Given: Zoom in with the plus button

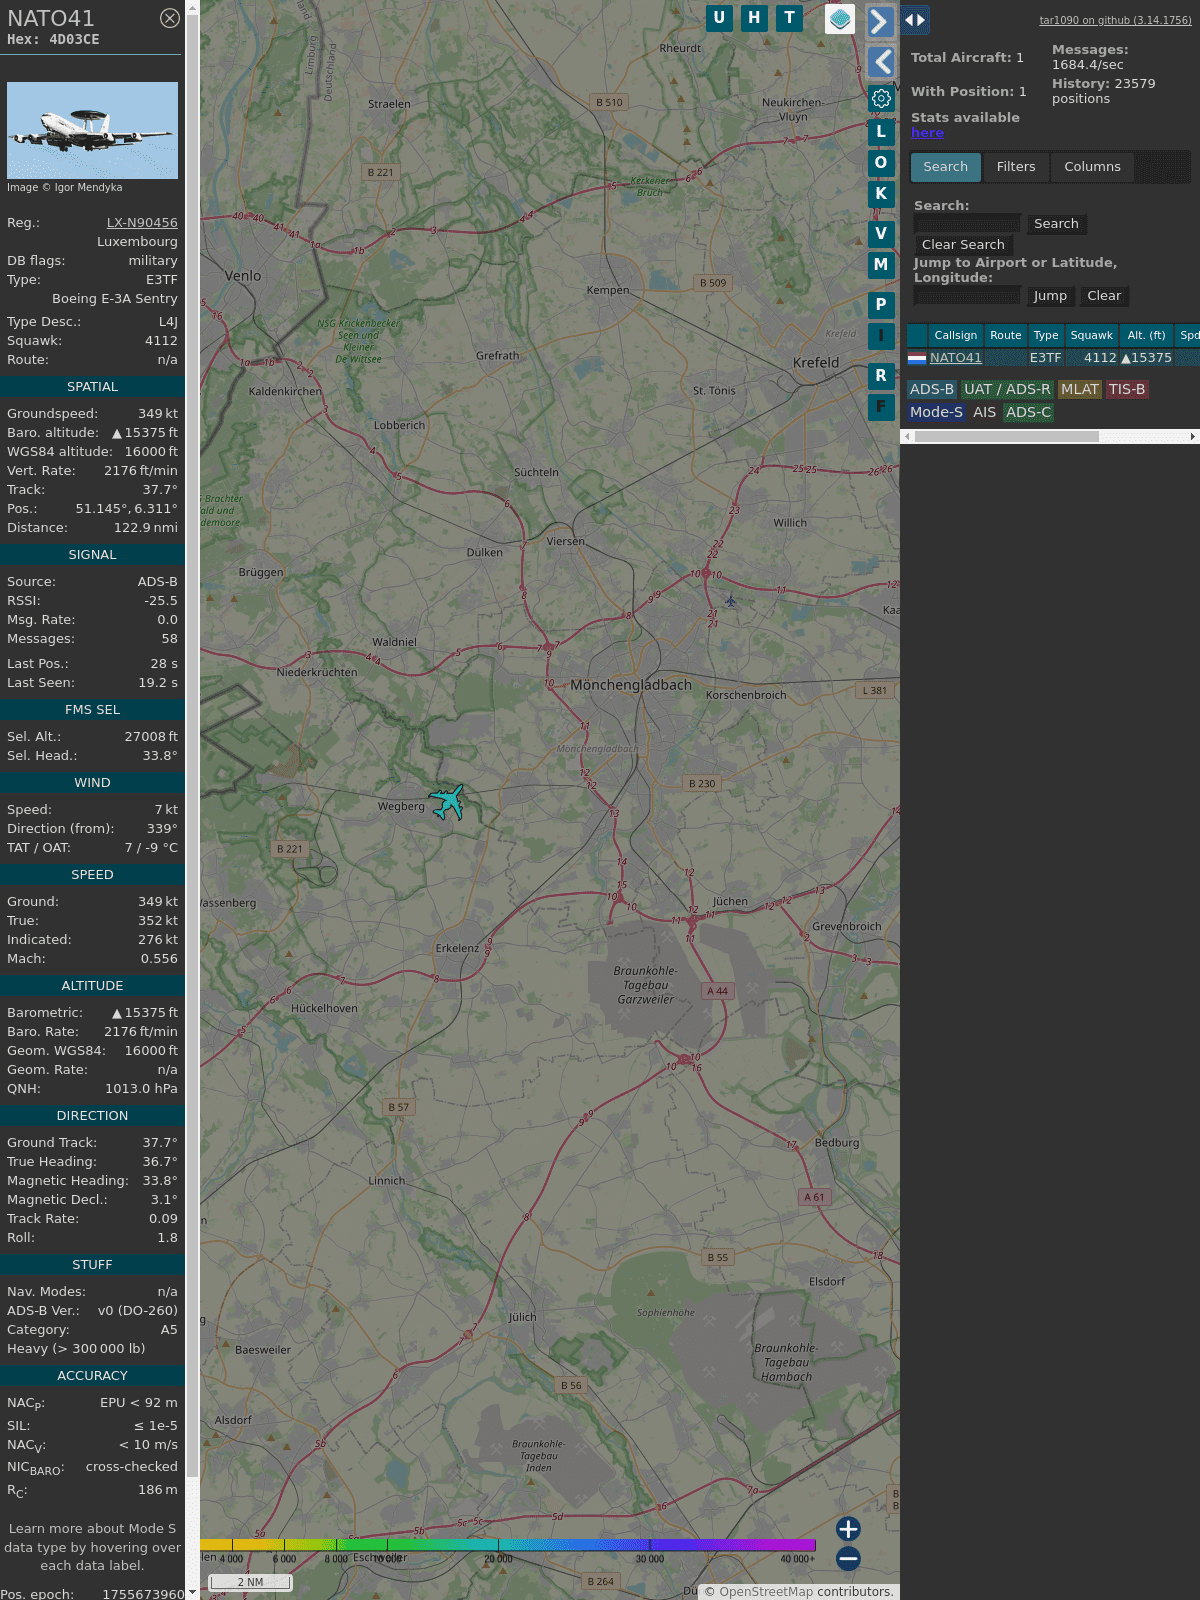Looking at the screenshot, I should [x=848, y=1528].
